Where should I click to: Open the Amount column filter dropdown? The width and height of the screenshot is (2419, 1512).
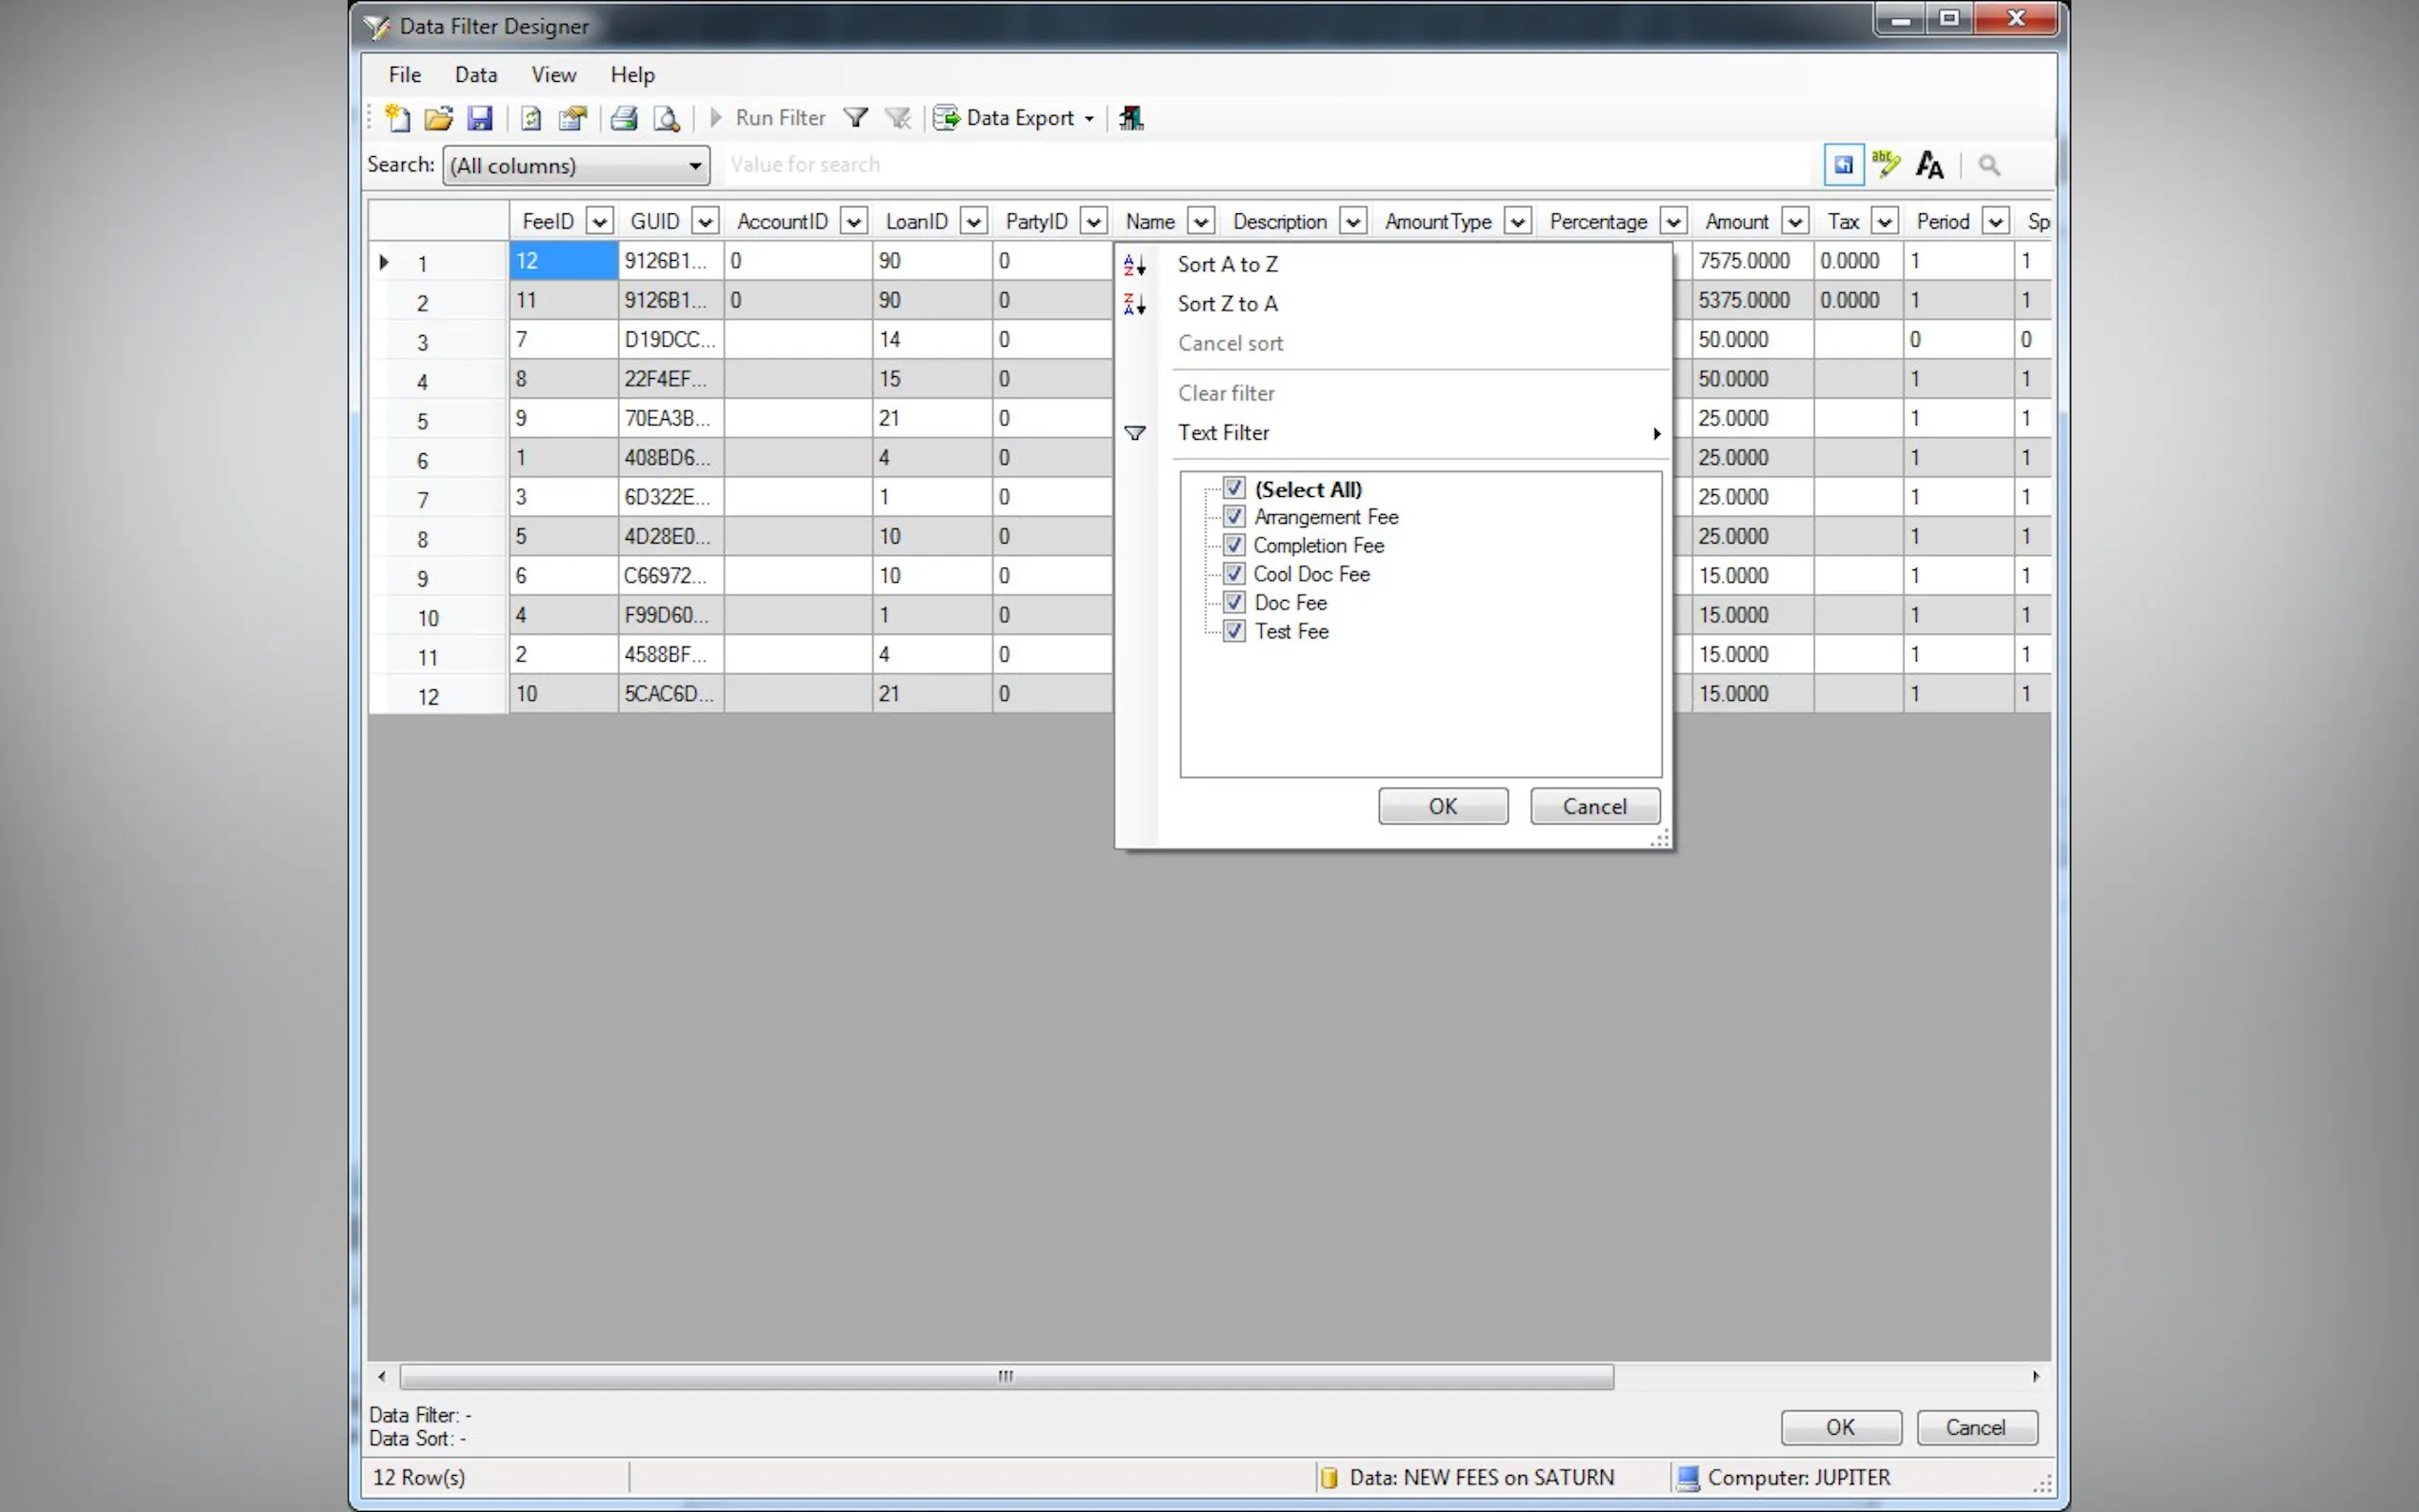pyautogui.click(x=1795, y=222)
